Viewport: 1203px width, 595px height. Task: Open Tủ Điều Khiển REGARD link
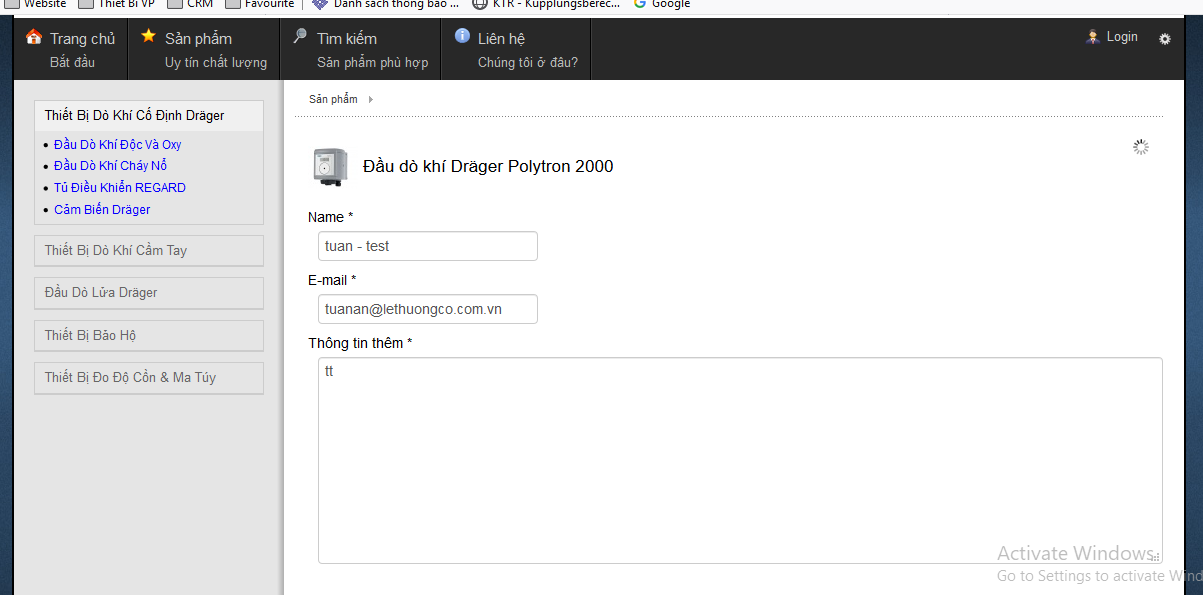(120, 187)
